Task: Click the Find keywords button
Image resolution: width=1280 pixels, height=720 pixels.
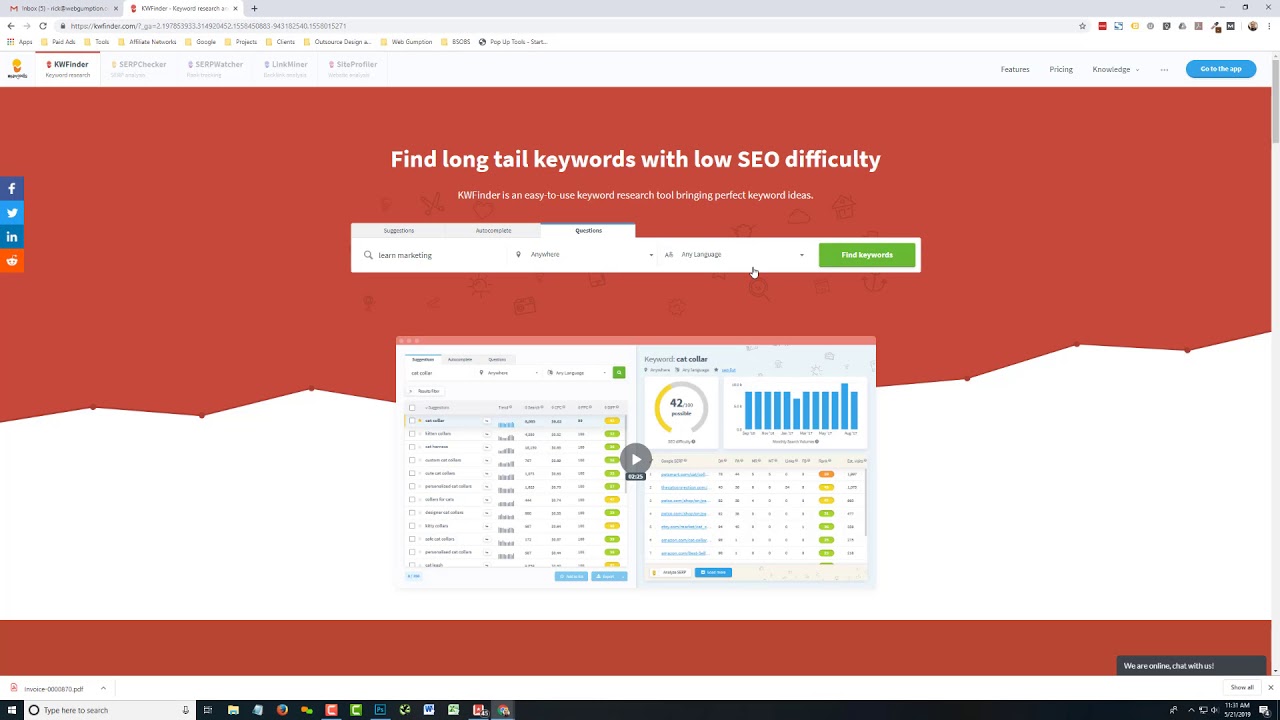Action: tap(867, 255)
